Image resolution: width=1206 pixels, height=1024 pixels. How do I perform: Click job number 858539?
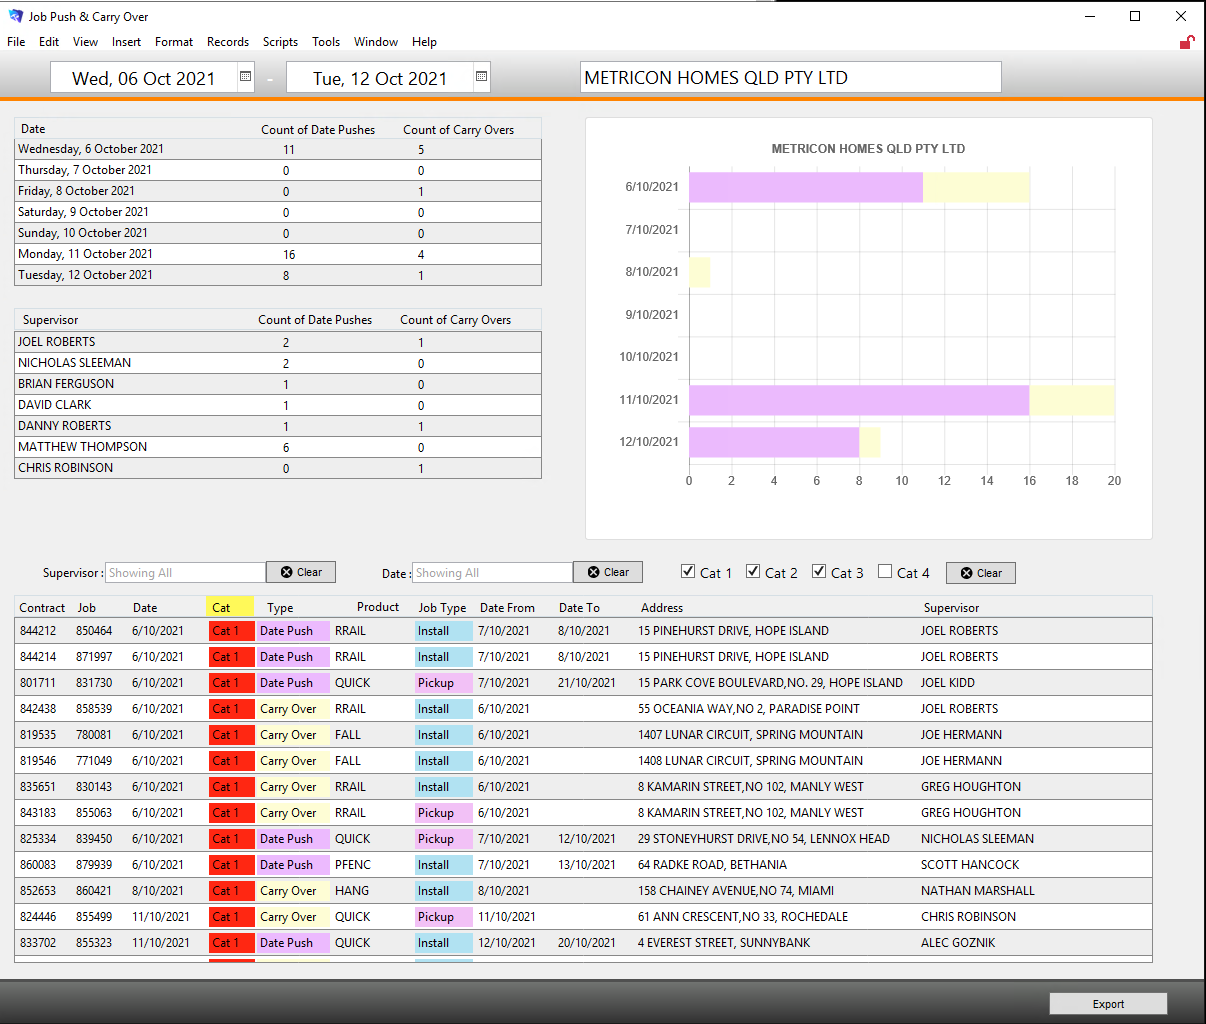94,709
